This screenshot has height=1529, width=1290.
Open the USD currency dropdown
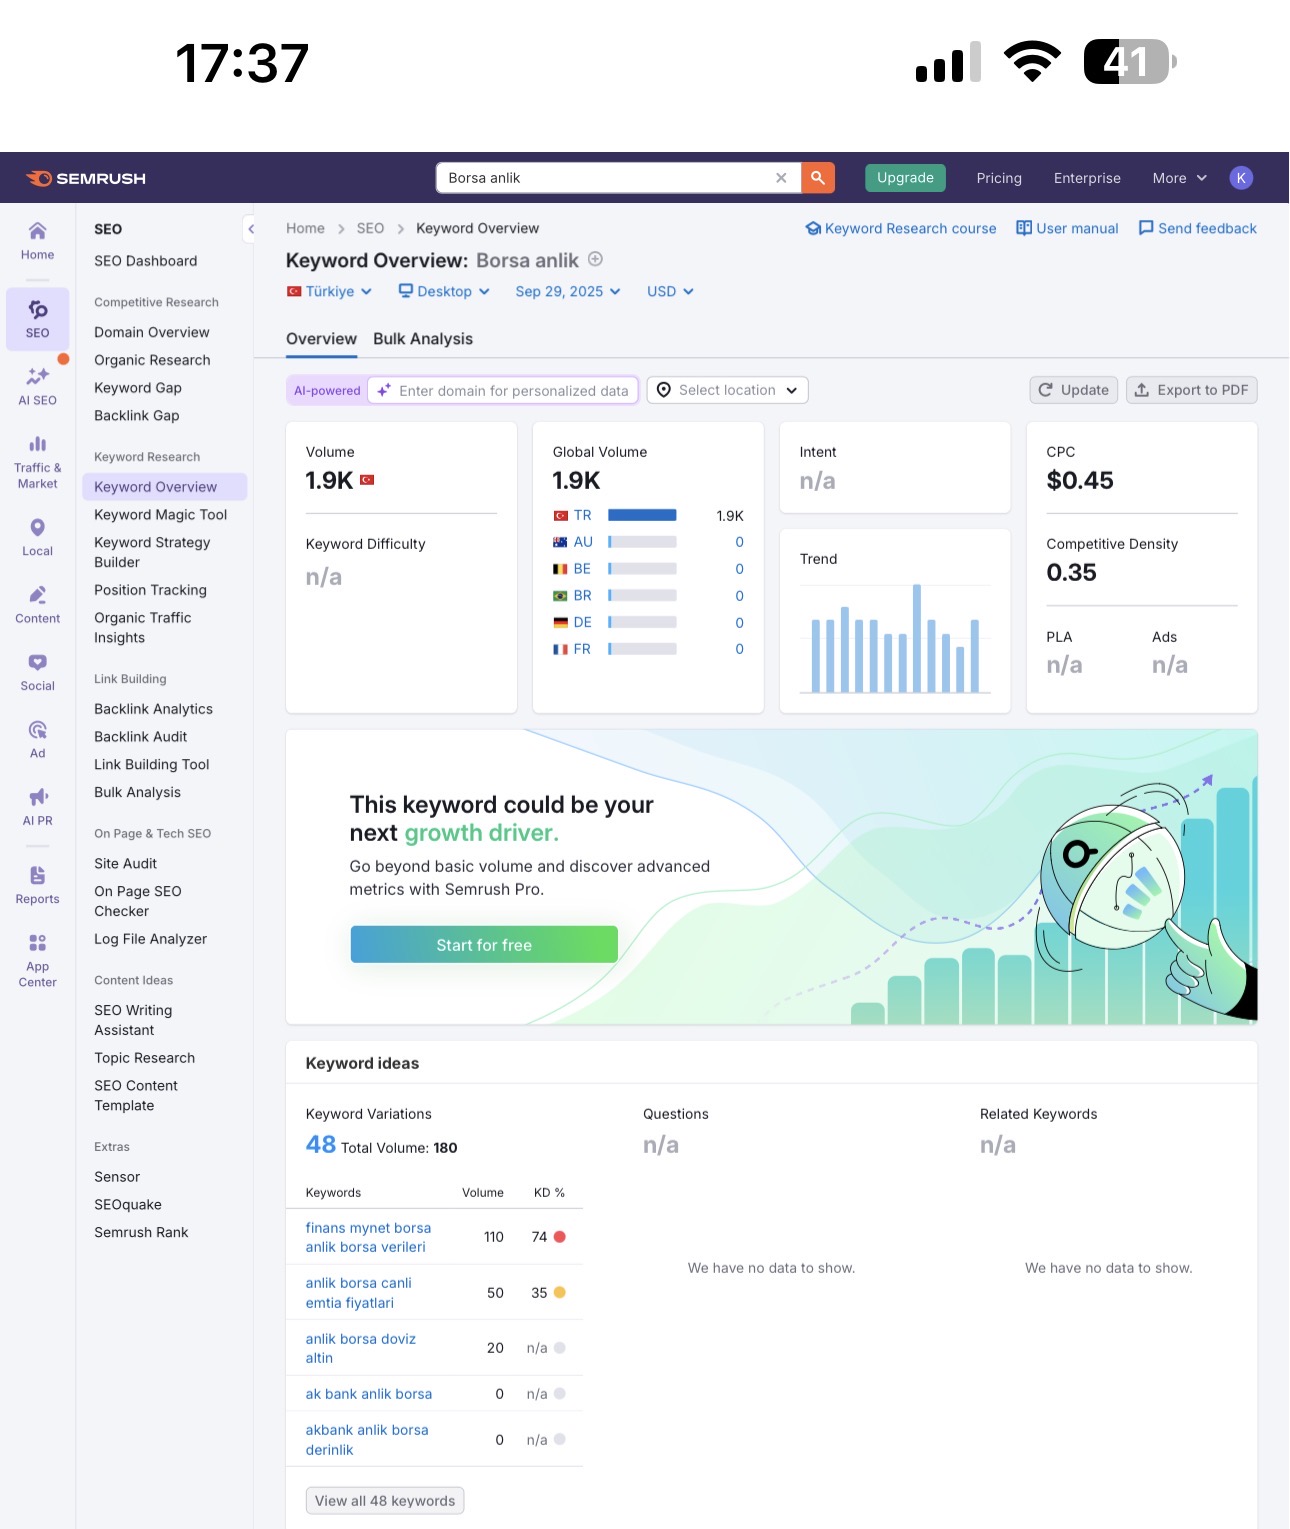670,291
